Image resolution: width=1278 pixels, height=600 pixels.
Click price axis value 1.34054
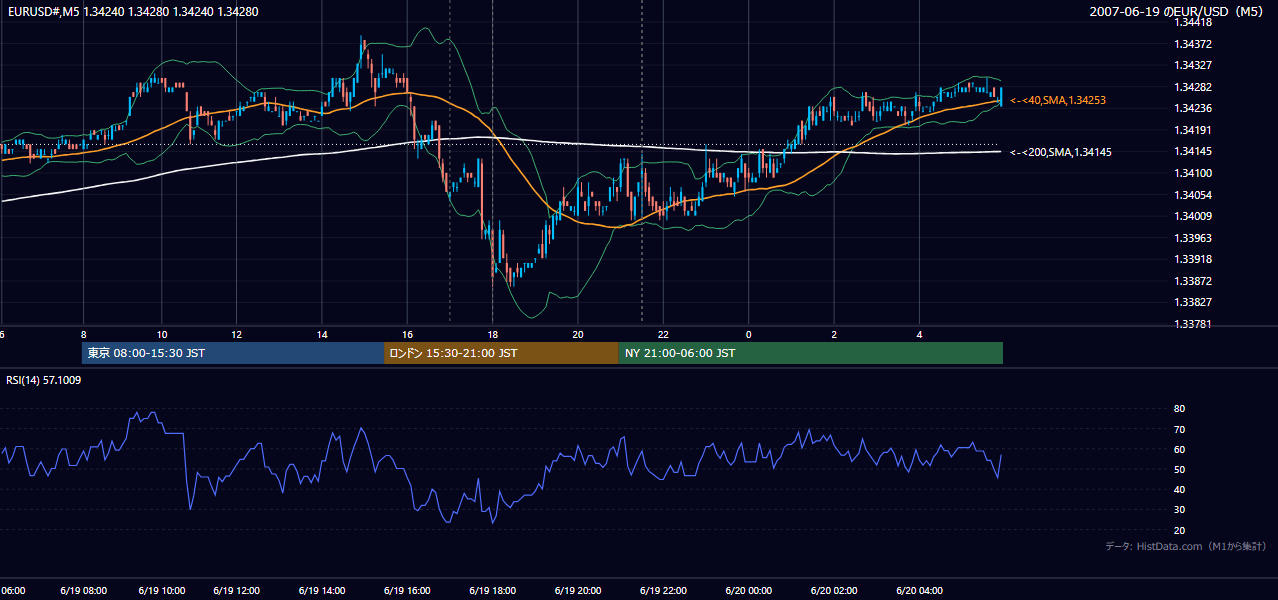pyautogui.click(x=1194, y=195)
